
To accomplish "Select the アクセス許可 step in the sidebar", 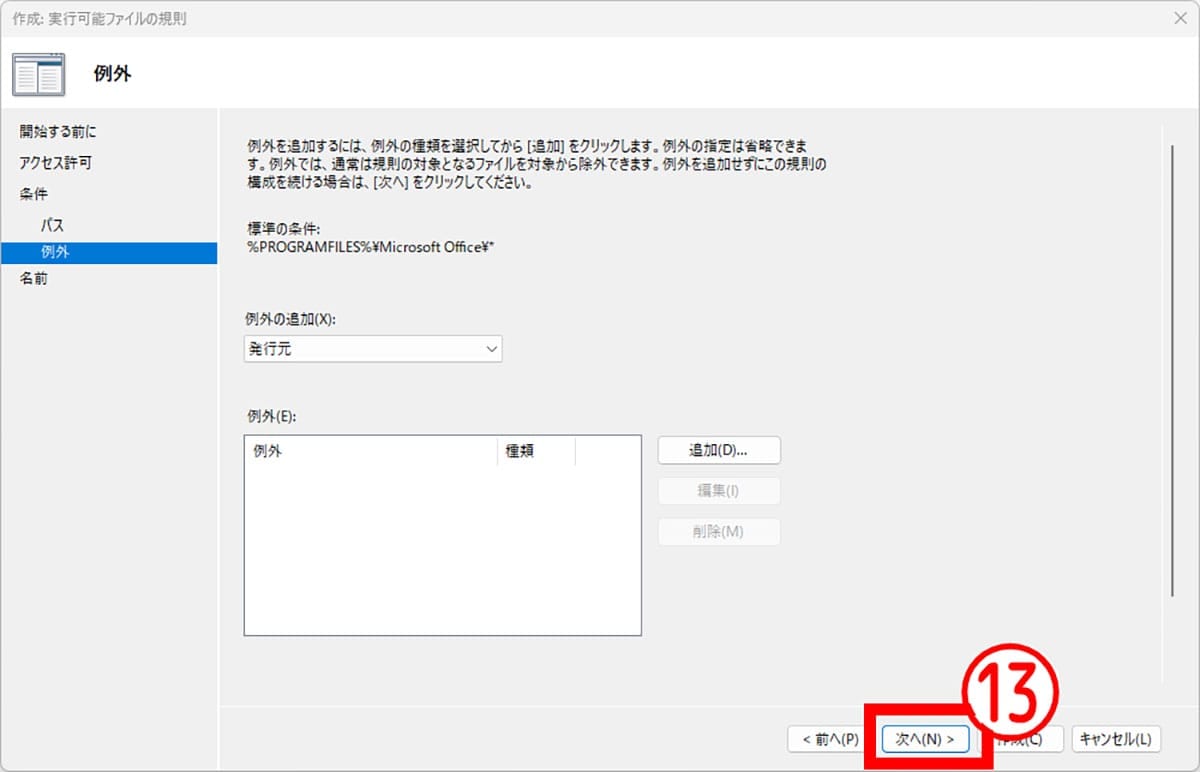I will 55,163.
